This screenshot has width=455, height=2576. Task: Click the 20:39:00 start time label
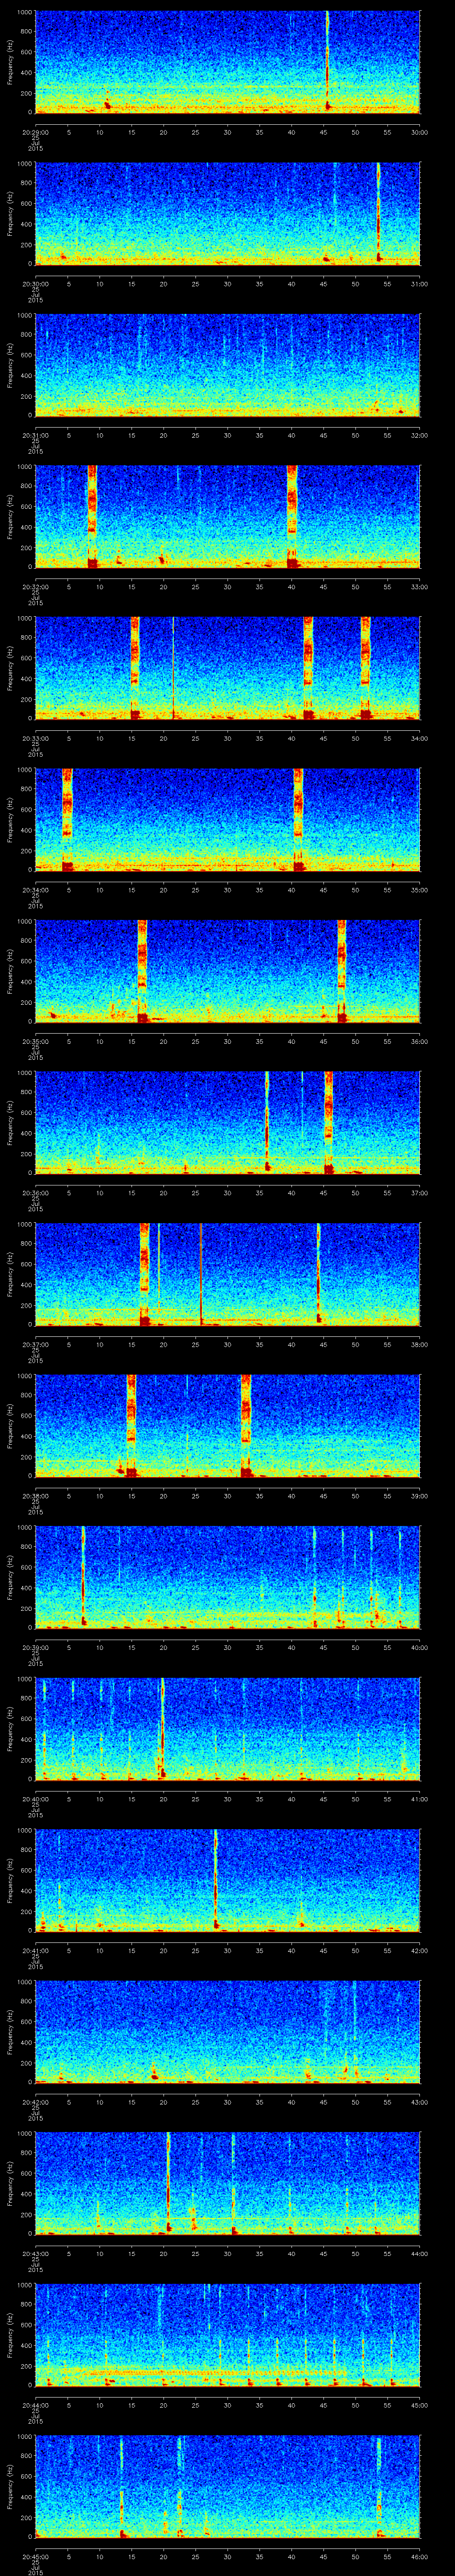(x=35, y=1647)
